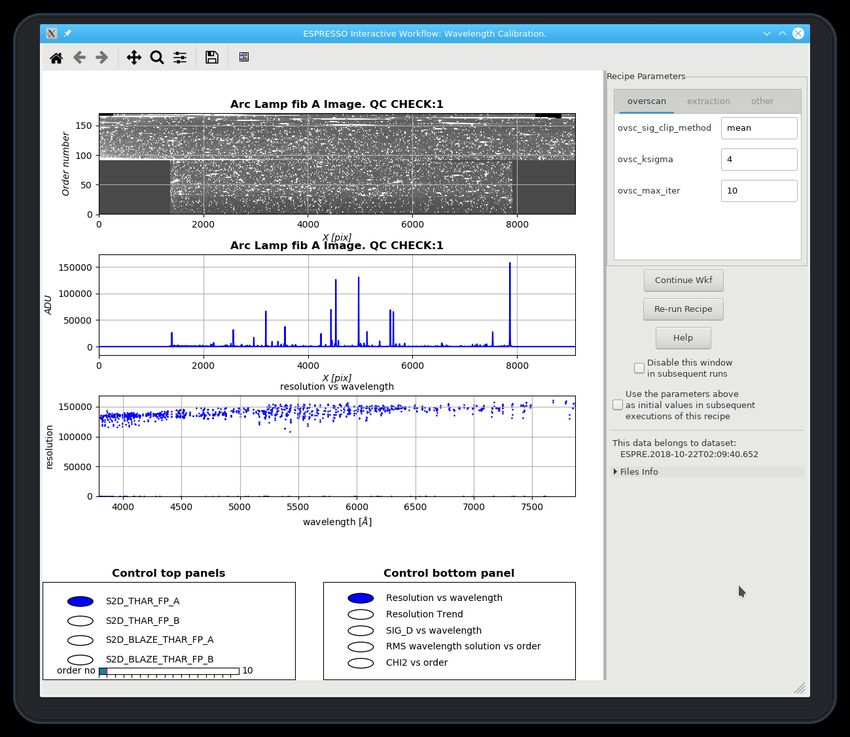Screen dimensions: 850x737
Task: Select Resolution vs wavelength radio option
Action: (x=360, y=598)
